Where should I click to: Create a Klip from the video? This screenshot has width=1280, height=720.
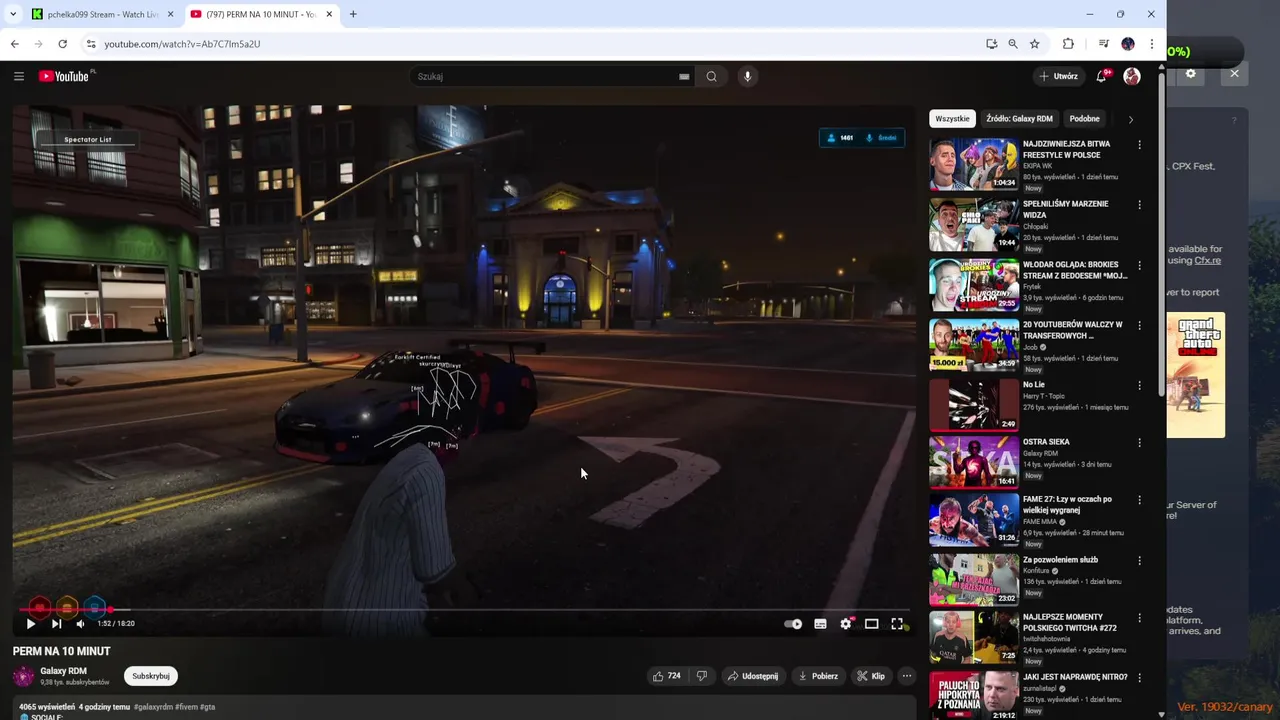coord(871,676)
